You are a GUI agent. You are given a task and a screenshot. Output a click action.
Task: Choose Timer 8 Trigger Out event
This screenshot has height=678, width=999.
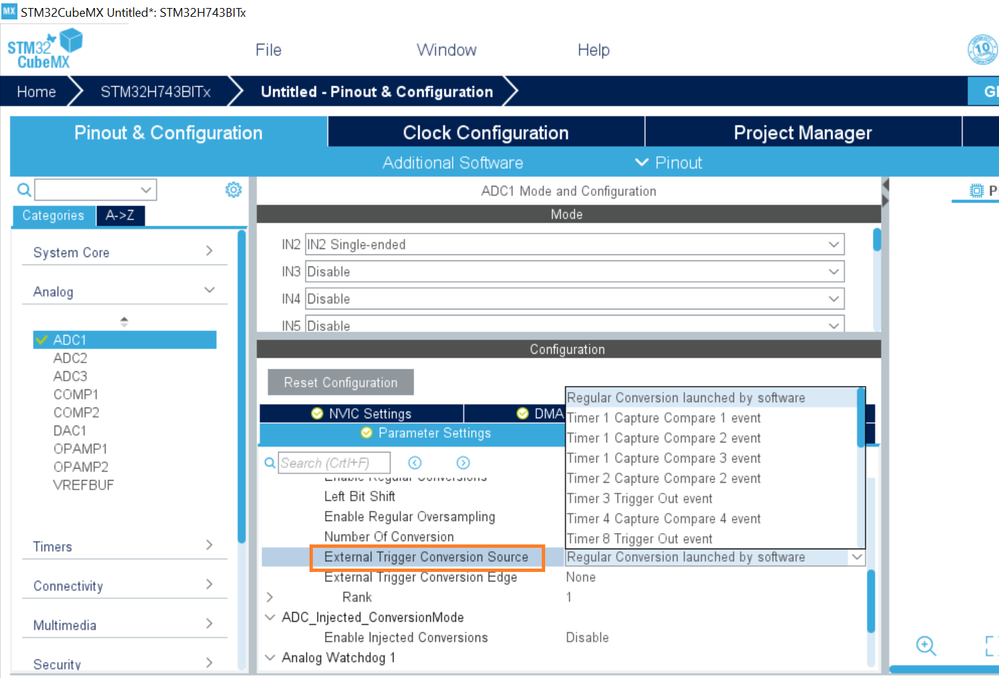coord(712,539)
